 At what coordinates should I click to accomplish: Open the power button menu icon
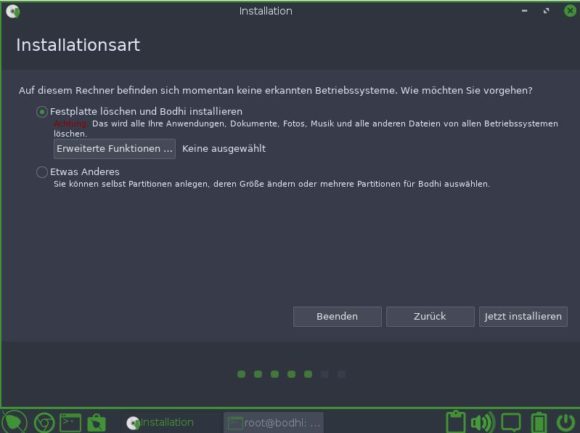pos(566,422)
